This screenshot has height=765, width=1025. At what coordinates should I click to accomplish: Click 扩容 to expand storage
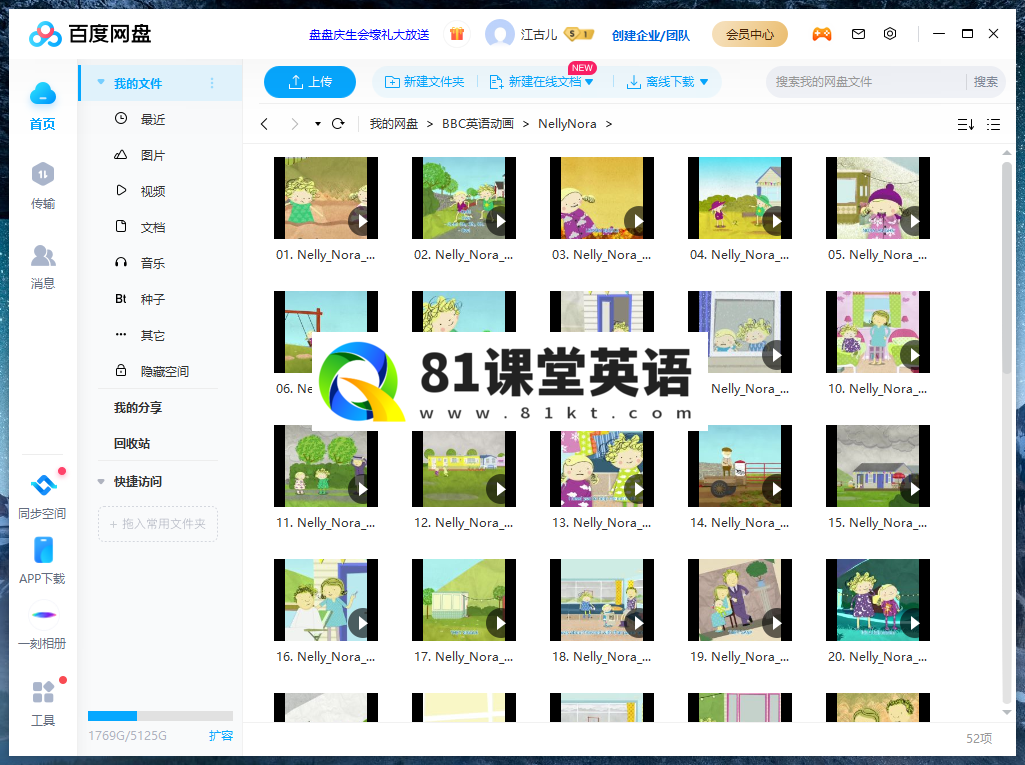tap(221, 736)
